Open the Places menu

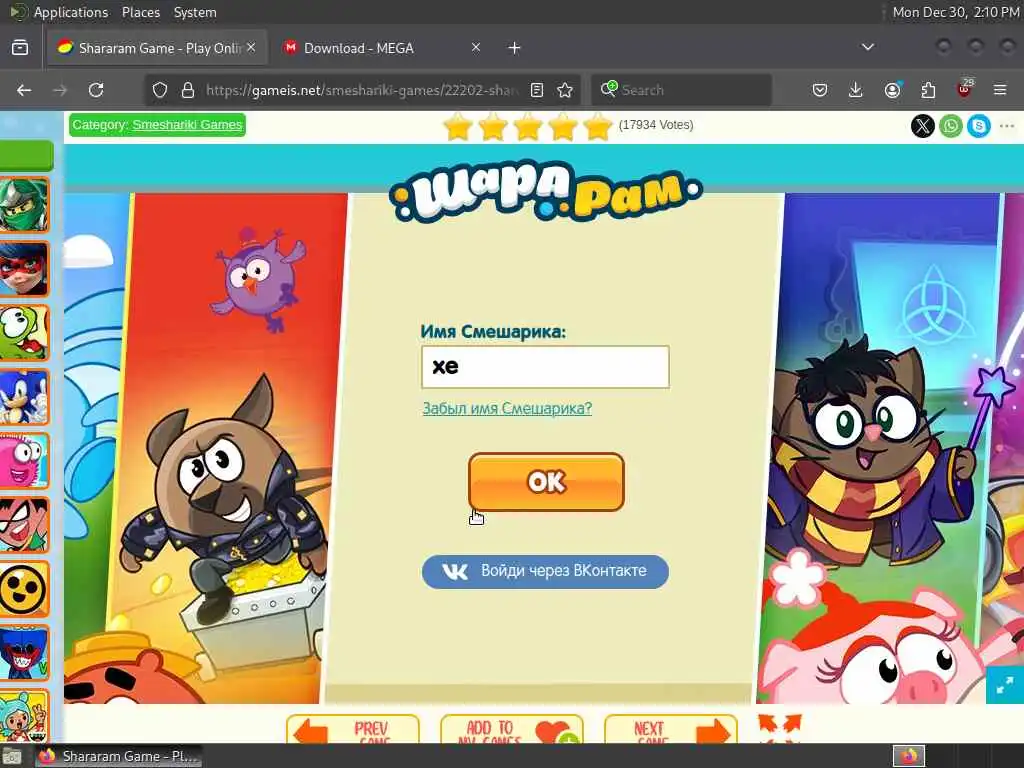(x=140, y=12)
